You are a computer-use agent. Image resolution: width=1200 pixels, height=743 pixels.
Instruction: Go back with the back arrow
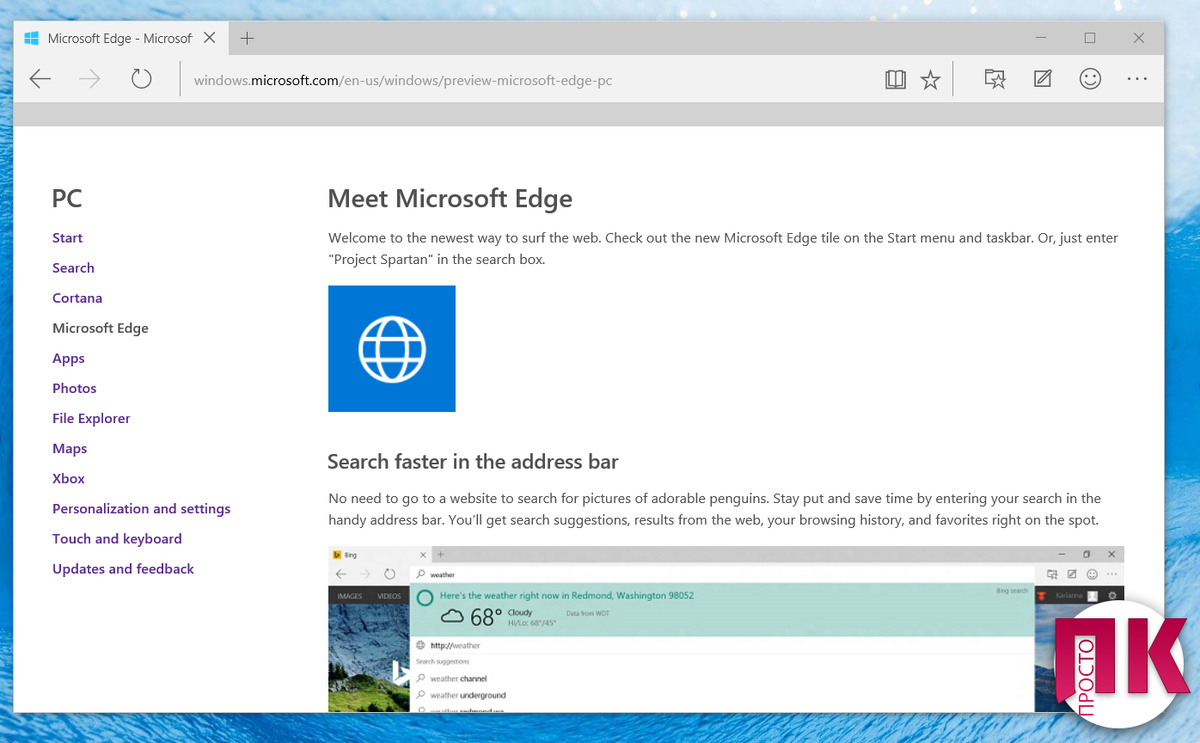coord(40,79)
